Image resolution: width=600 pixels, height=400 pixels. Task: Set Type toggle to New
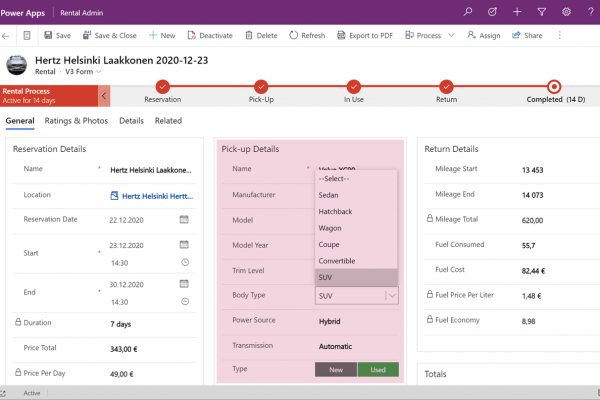tap(336, 370)
